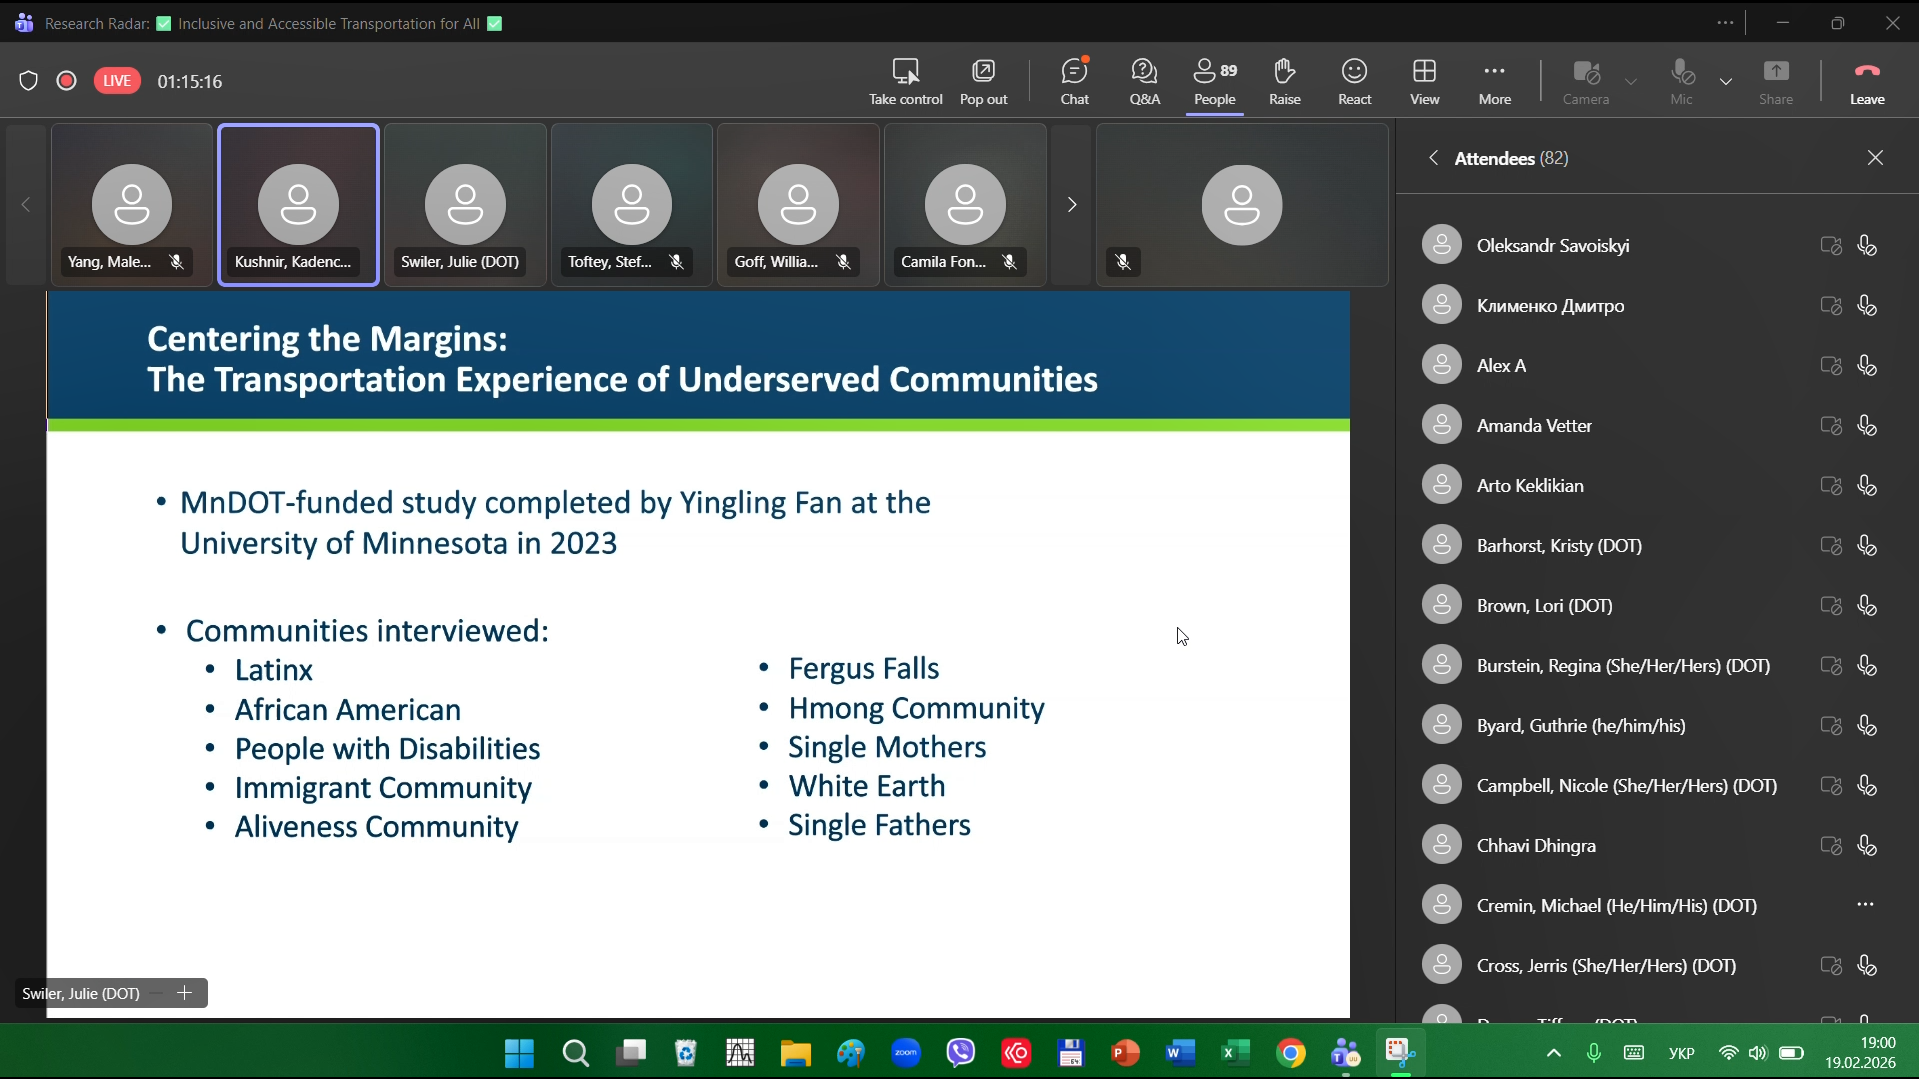Raise your hand in the meeting

click(x=1284, y=81)
